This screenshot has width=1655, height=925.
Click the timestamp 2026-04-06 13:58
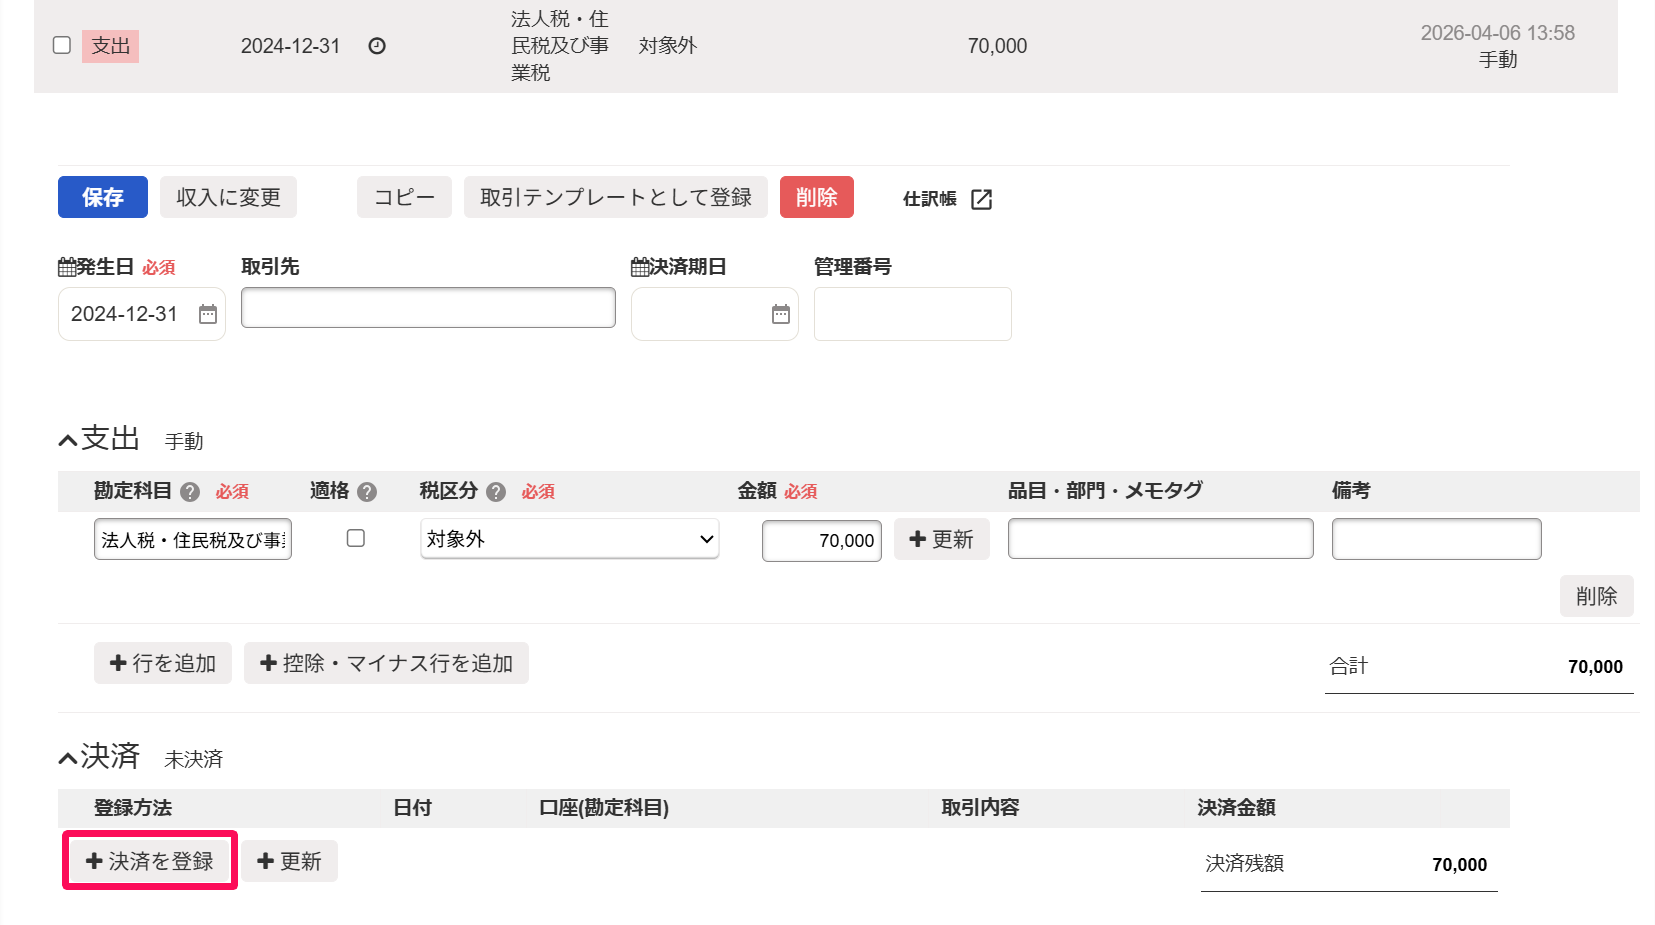(x=1498, y=33)
